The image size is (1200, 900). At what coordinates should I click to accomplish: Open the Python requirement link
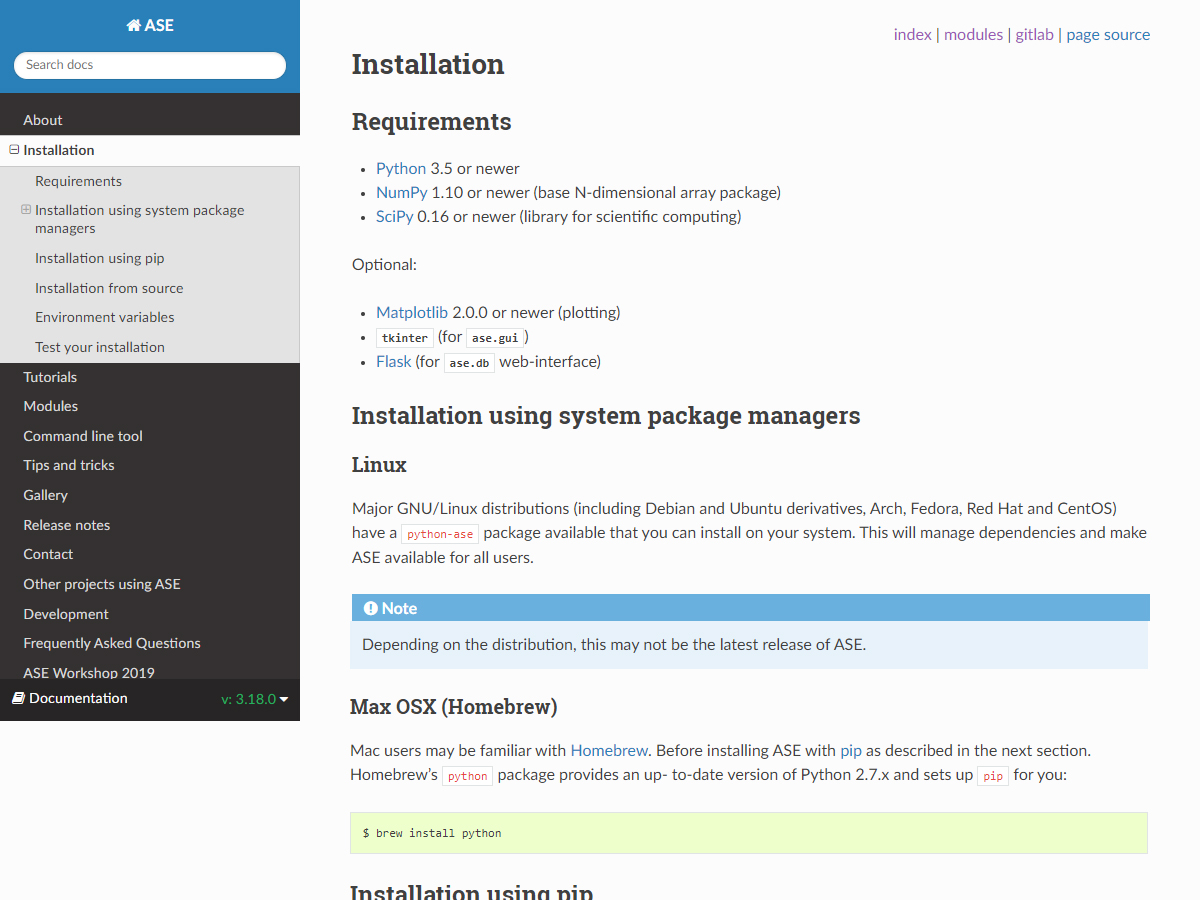(400, 168)
